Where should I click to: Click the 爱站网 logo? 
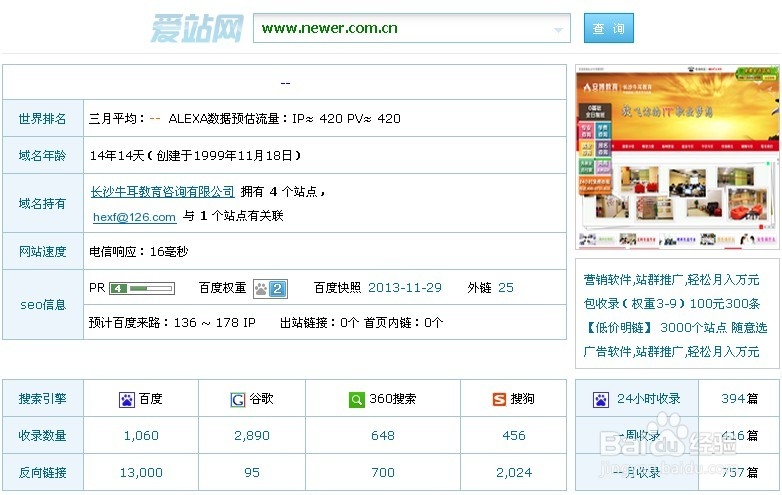(x=197, y=28)
